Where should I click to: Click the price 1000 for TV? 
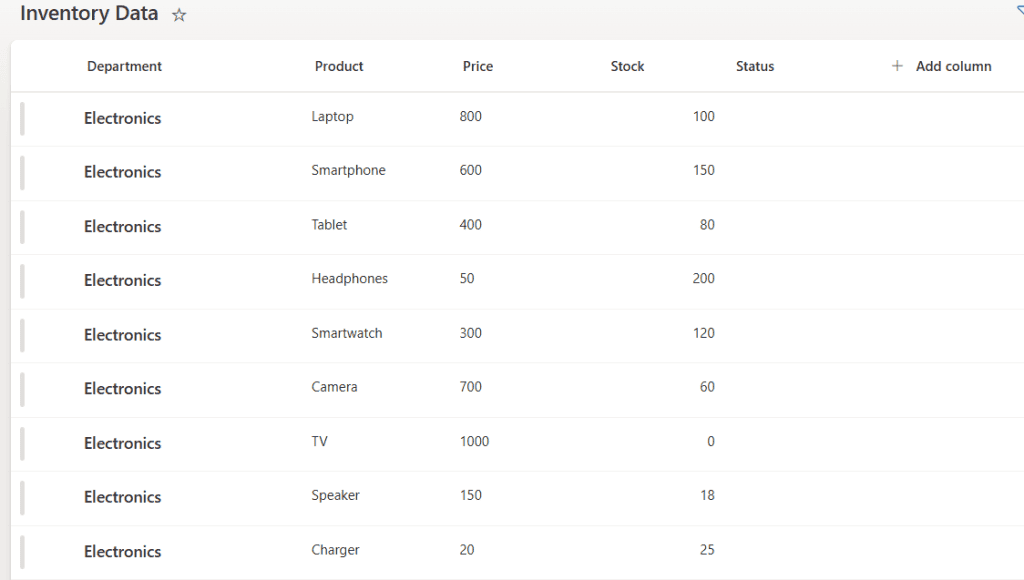click(x=474, y=442)
